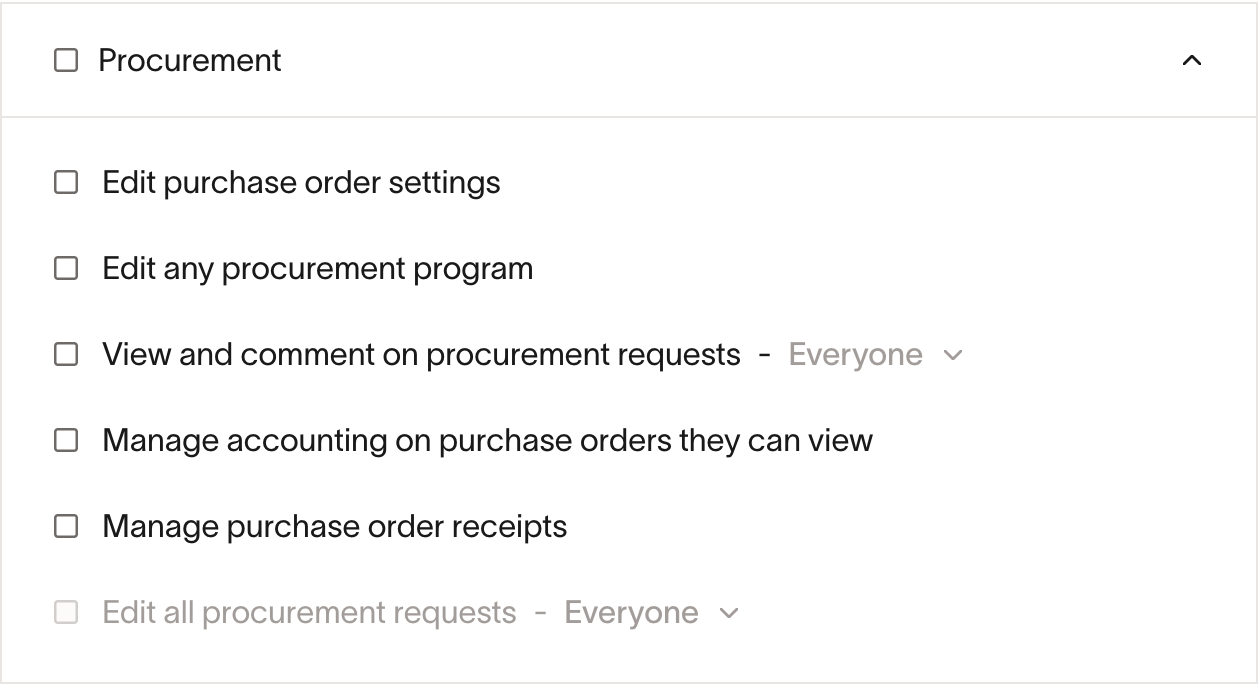Enable Manage accounting on purchase orders checkbox
This screenshot has height=684, width=1258.
66,441
